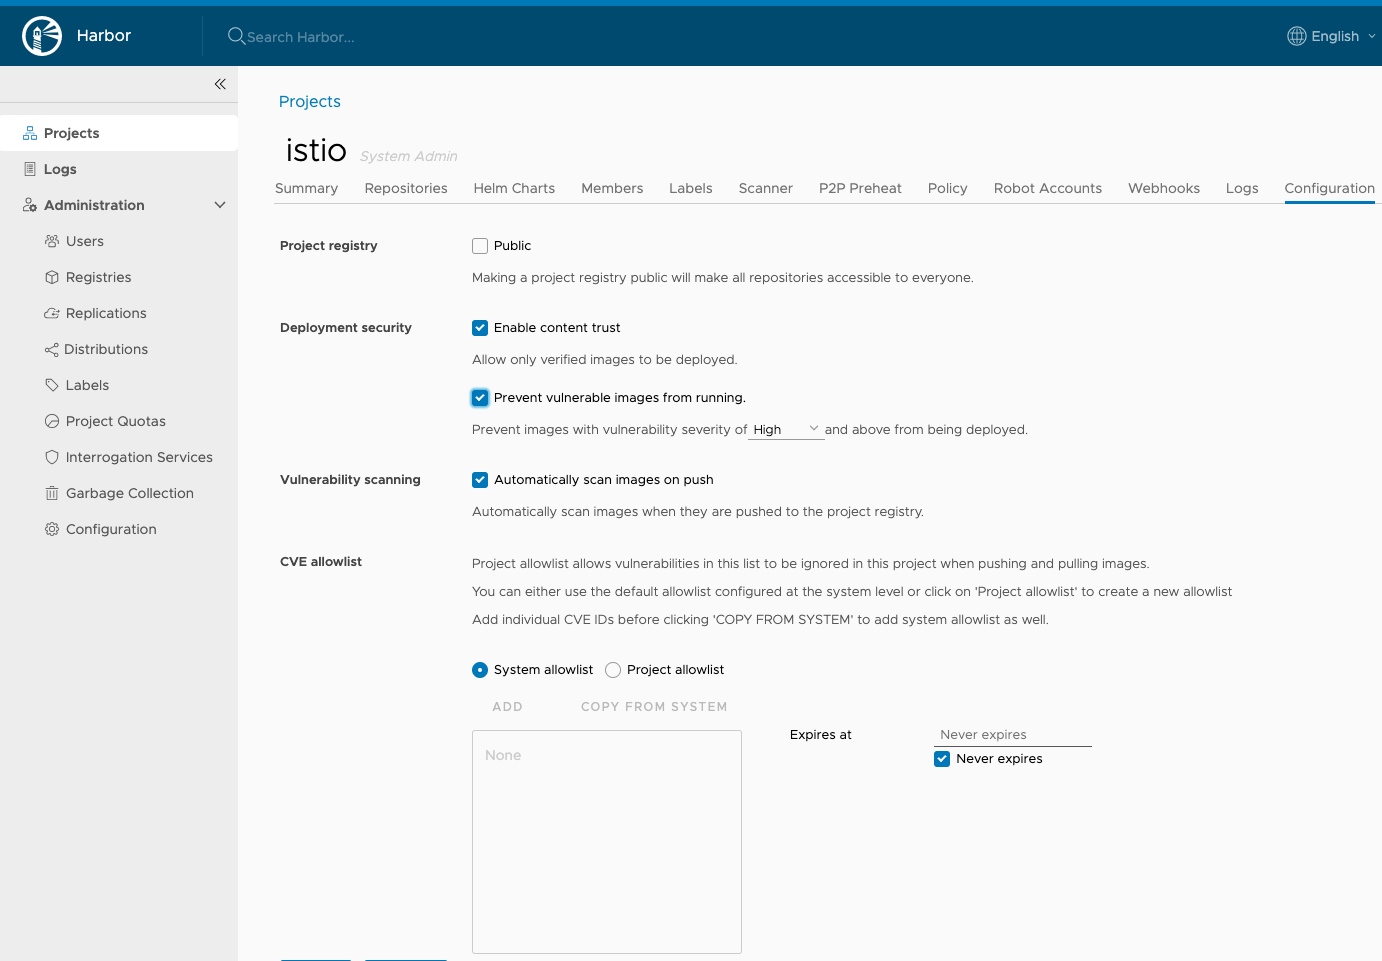Screen dimensions: 1382x961
Task: Click the Labels tag icon in sidebar
Action: 52,385
